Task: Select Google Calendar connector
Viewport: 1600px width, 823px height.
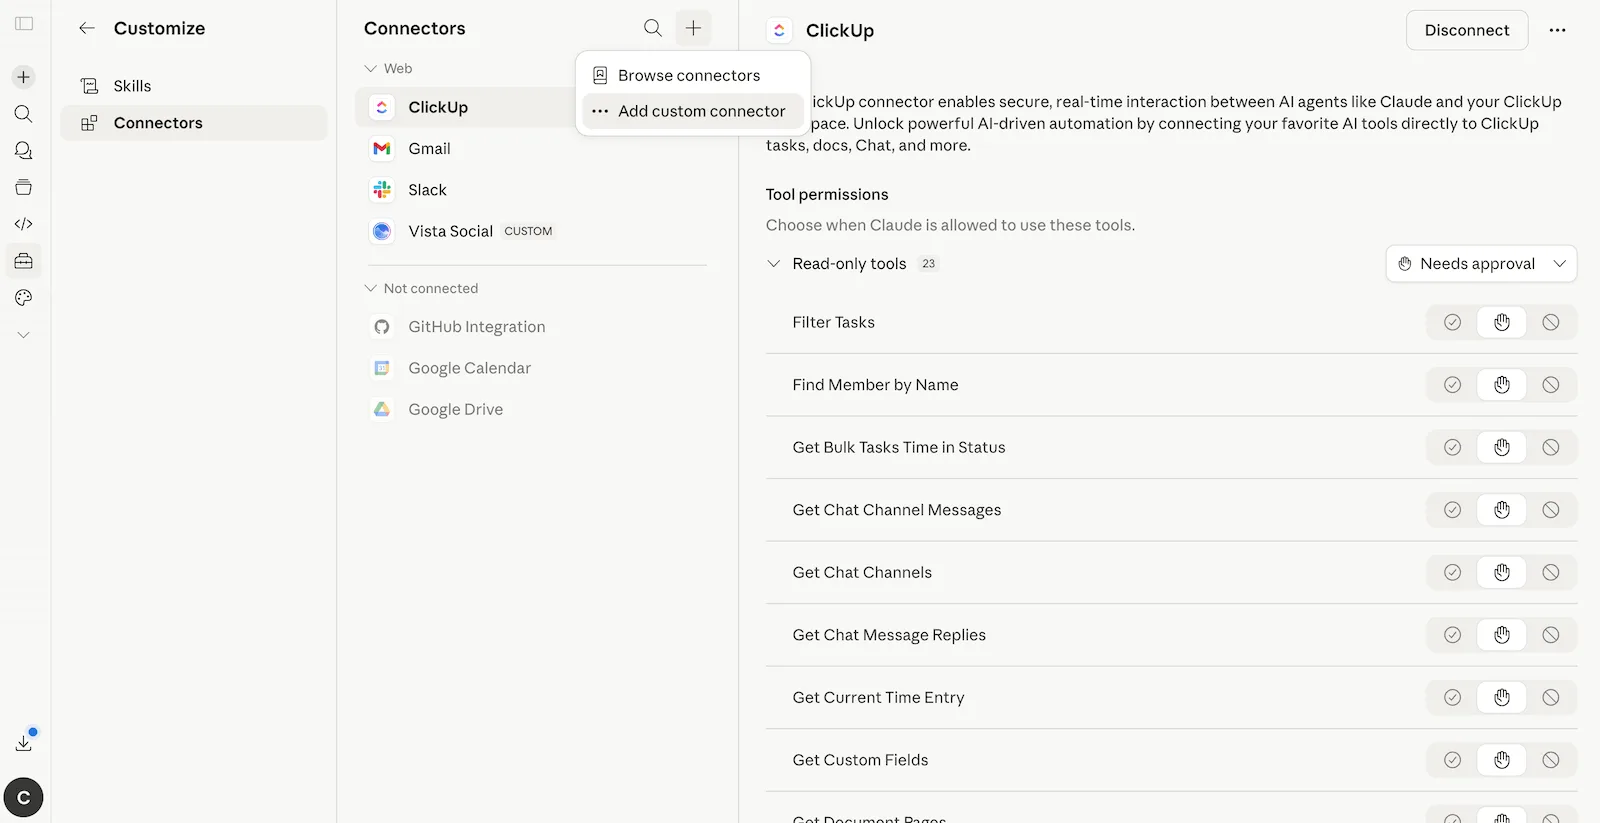Action: (535, 368)
